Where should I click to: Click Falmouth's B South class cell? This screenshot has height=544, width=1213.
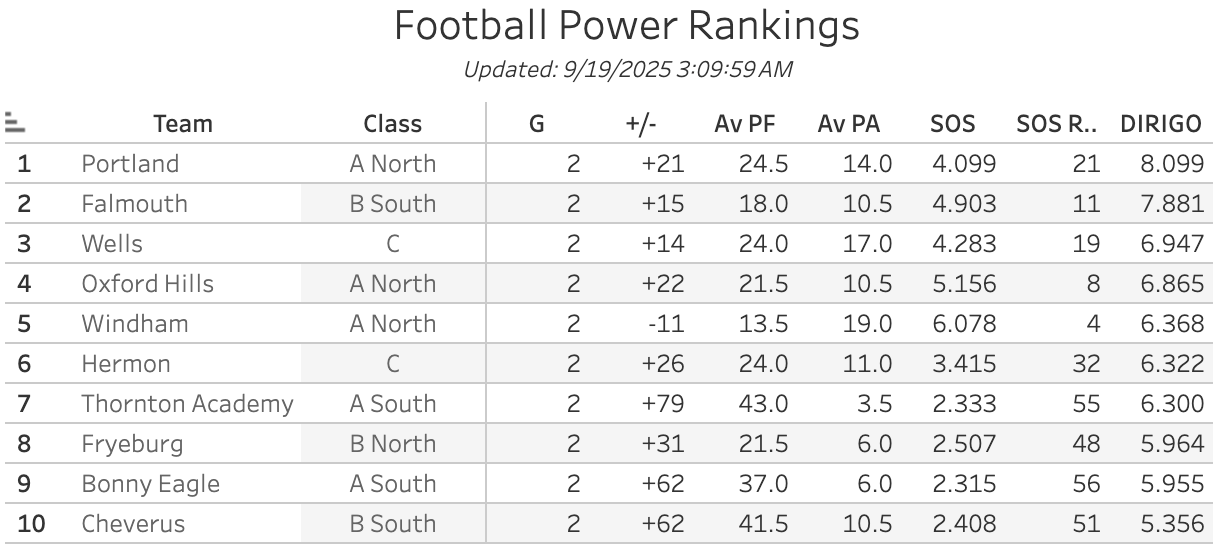pyautogui.click(x=392, y=204)
